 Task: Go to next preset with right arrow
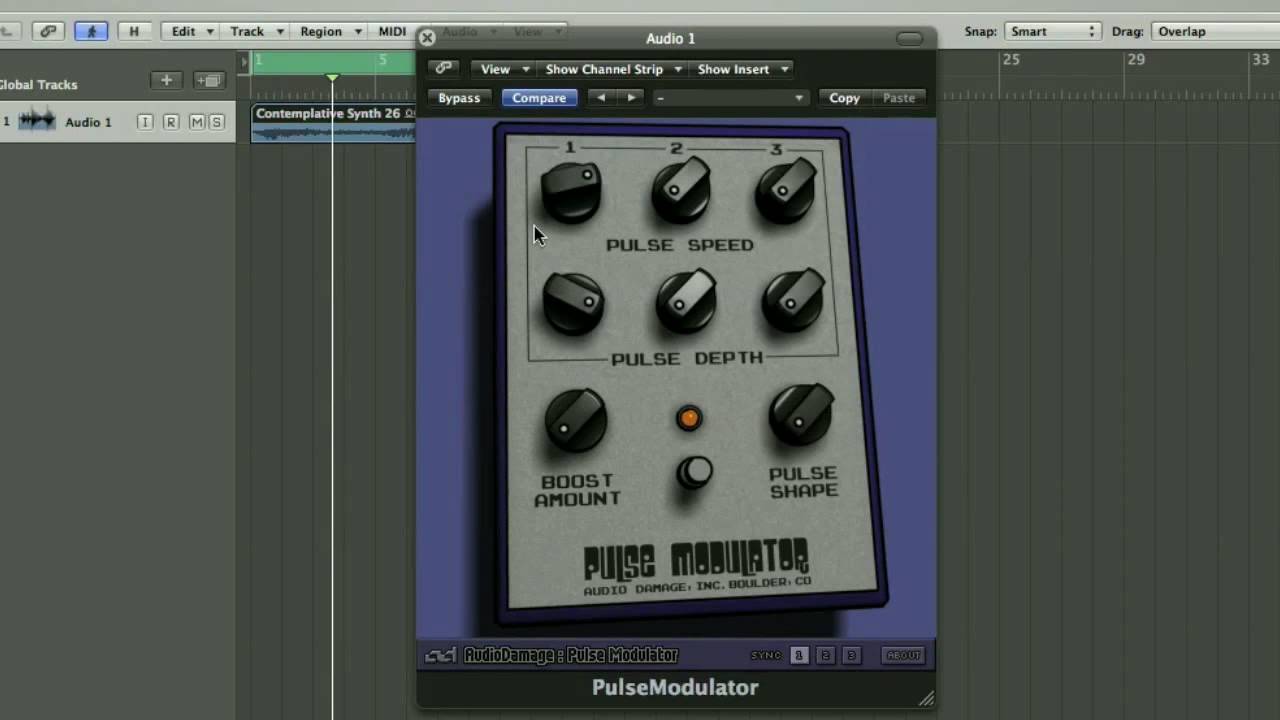coord(631,98)
